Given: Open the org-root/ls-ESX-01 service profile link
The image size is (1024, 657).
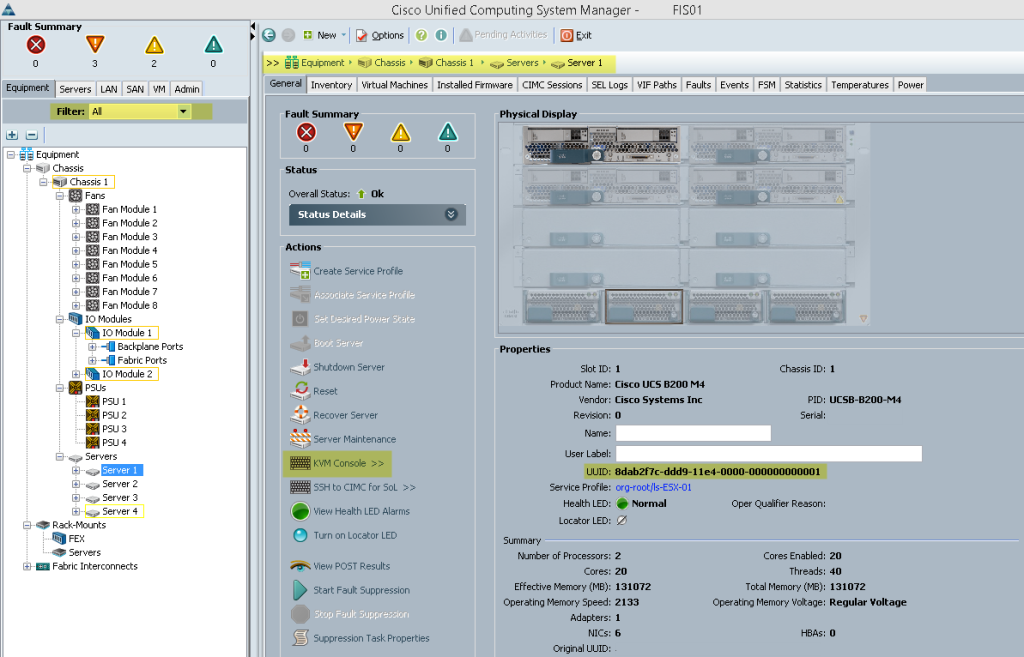Looking at the screenshot, I should (653, 487).
